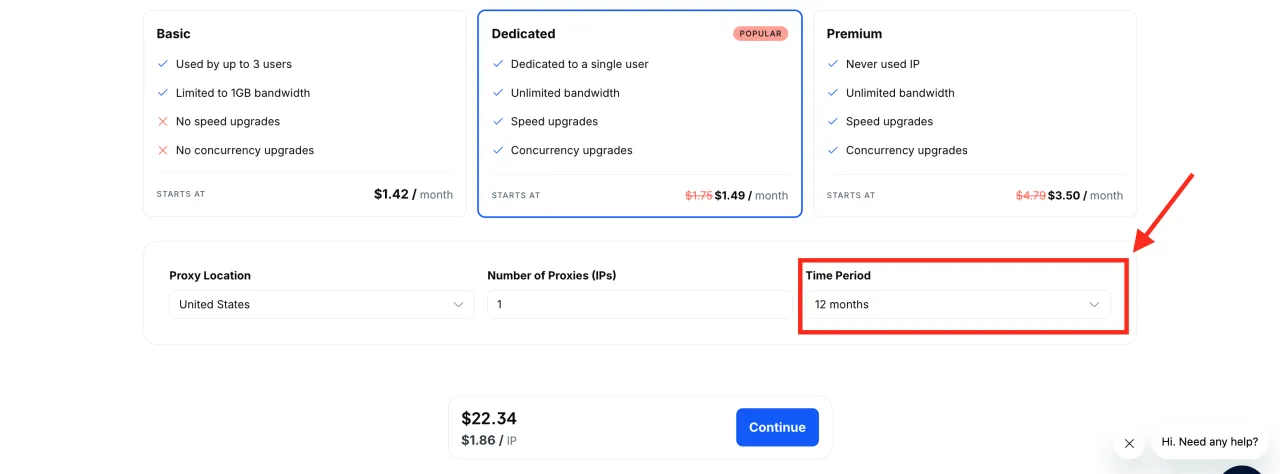This screenshot has width=1280, height=474.
Task: Expand the Time Period dropdown
Action: pos(957,304)
